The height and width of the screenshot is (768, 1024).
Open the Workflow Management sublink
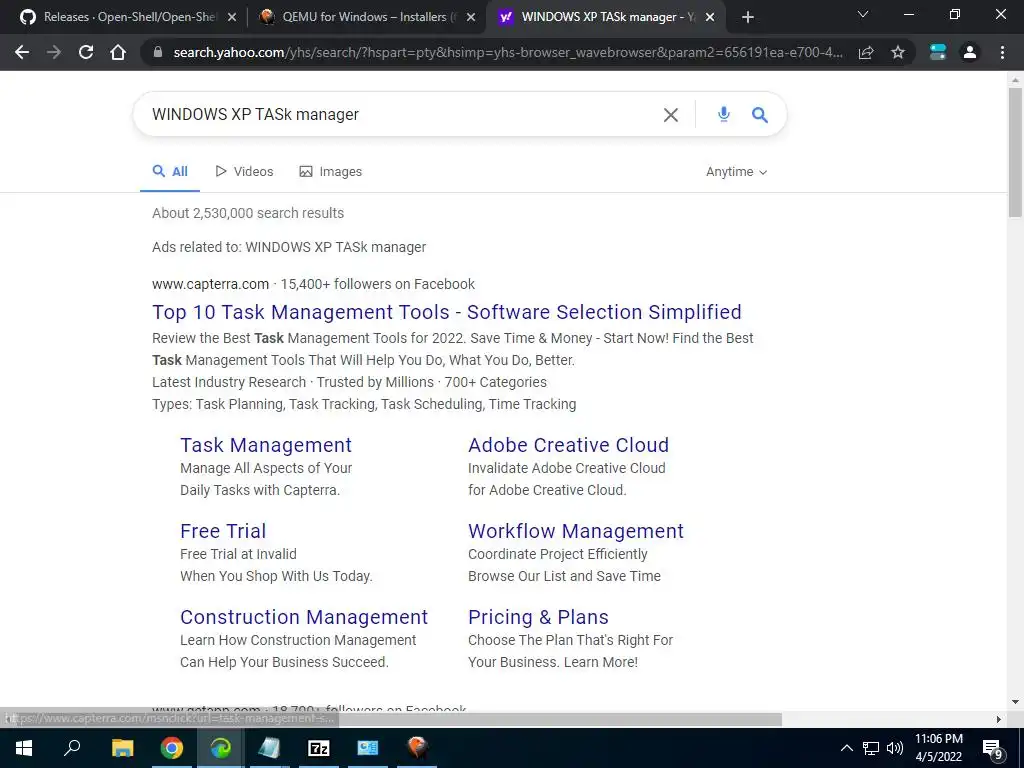click(x=576, y=531)
